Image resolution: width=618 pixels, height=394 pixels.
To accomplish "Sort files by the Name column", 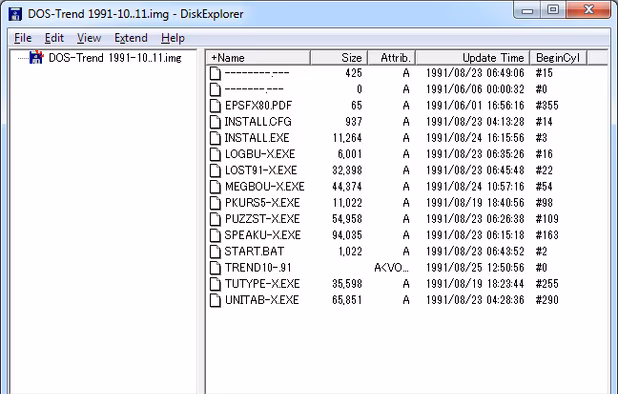I will click(259, 58).
